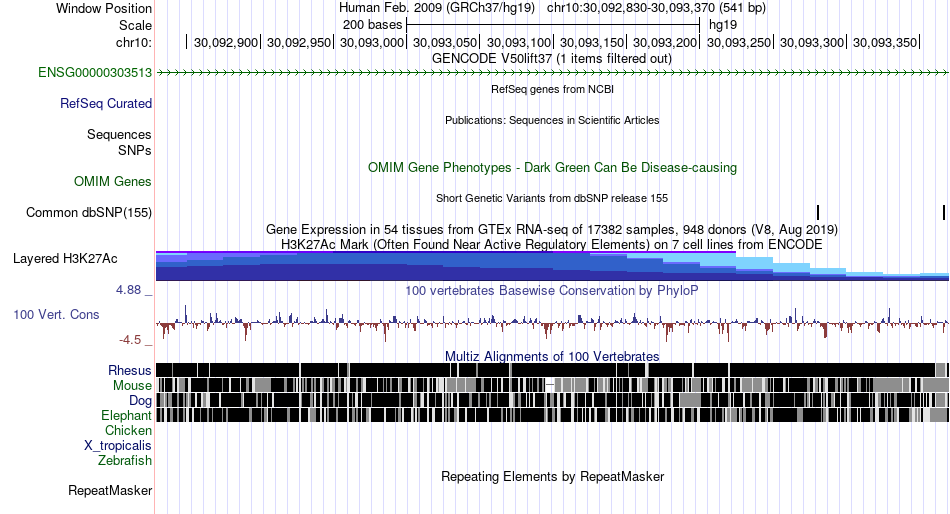Click the Zebrafish alignment label
This screenshot has height=514, width=950.
coord(124,461)
